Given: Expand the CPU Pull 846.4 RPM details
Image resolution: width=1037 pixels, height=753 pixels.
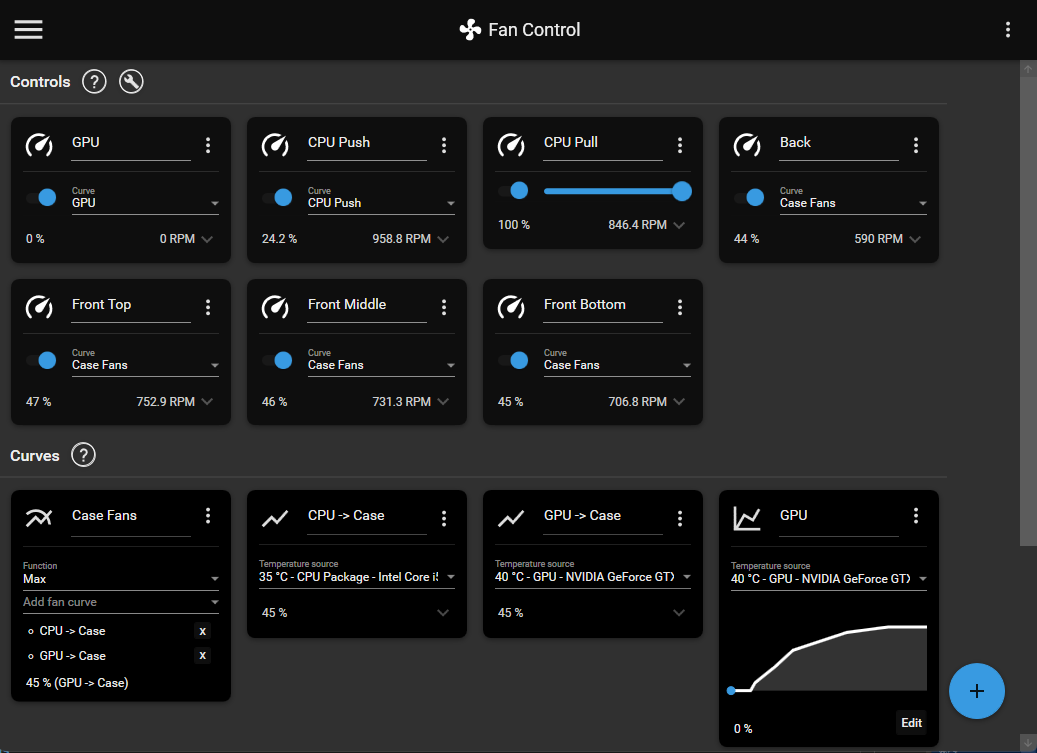Looking at the screenshot, I should [679, 225].
